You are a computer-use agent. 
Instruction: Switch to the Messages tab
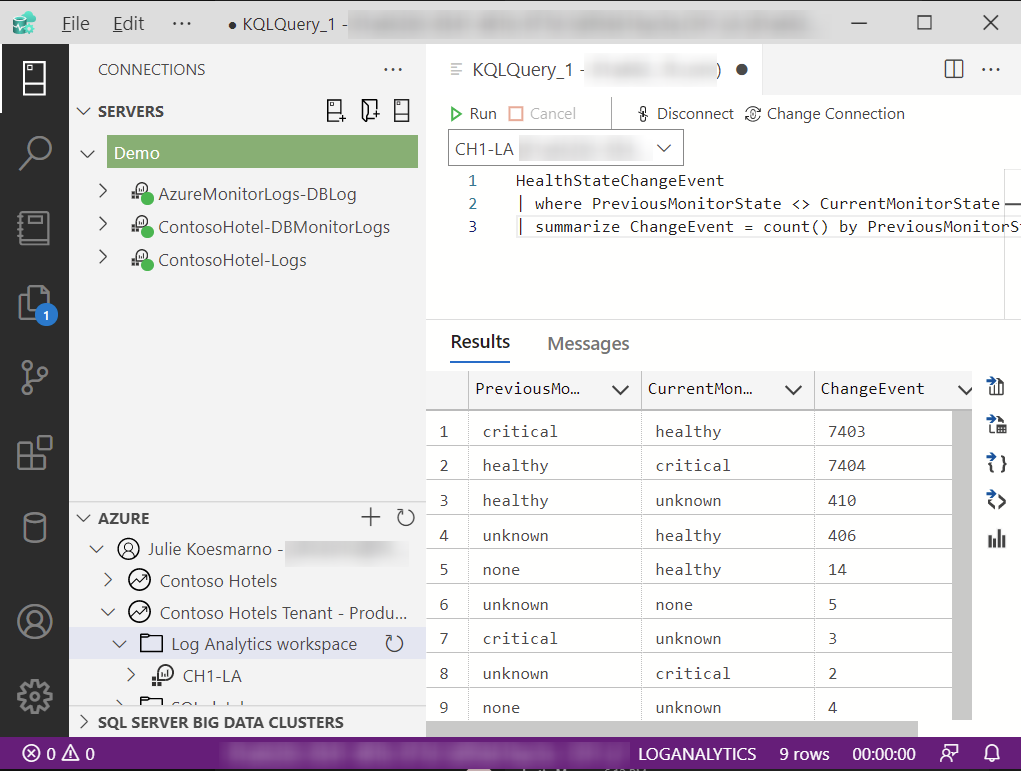[x=588, y=343]
